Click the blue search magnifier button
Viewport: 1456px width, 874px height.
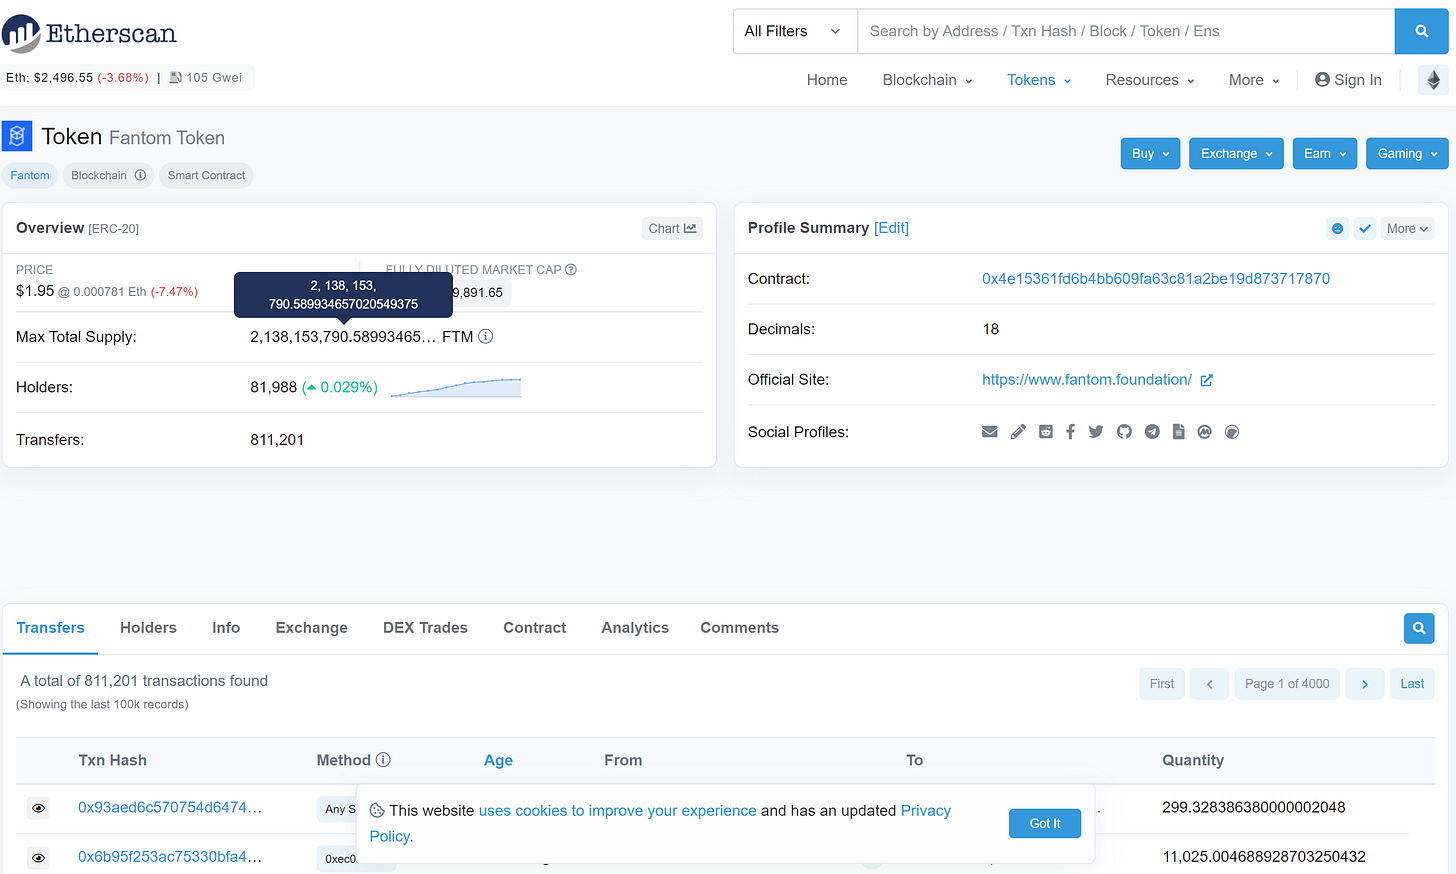coord(1421,31)
